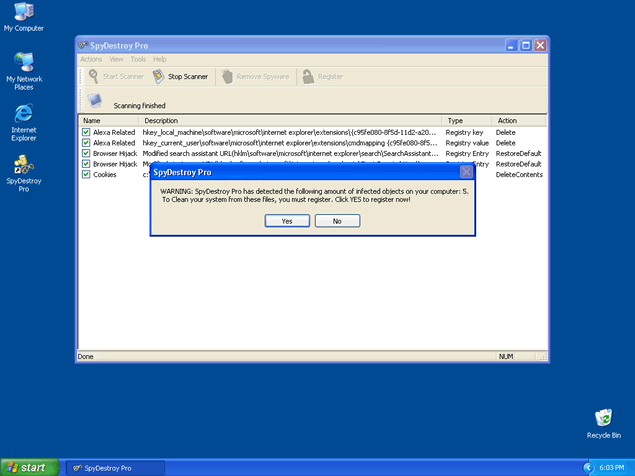
Task: Uncheck the Cookies entry checkbox
Action: [86, 174]
